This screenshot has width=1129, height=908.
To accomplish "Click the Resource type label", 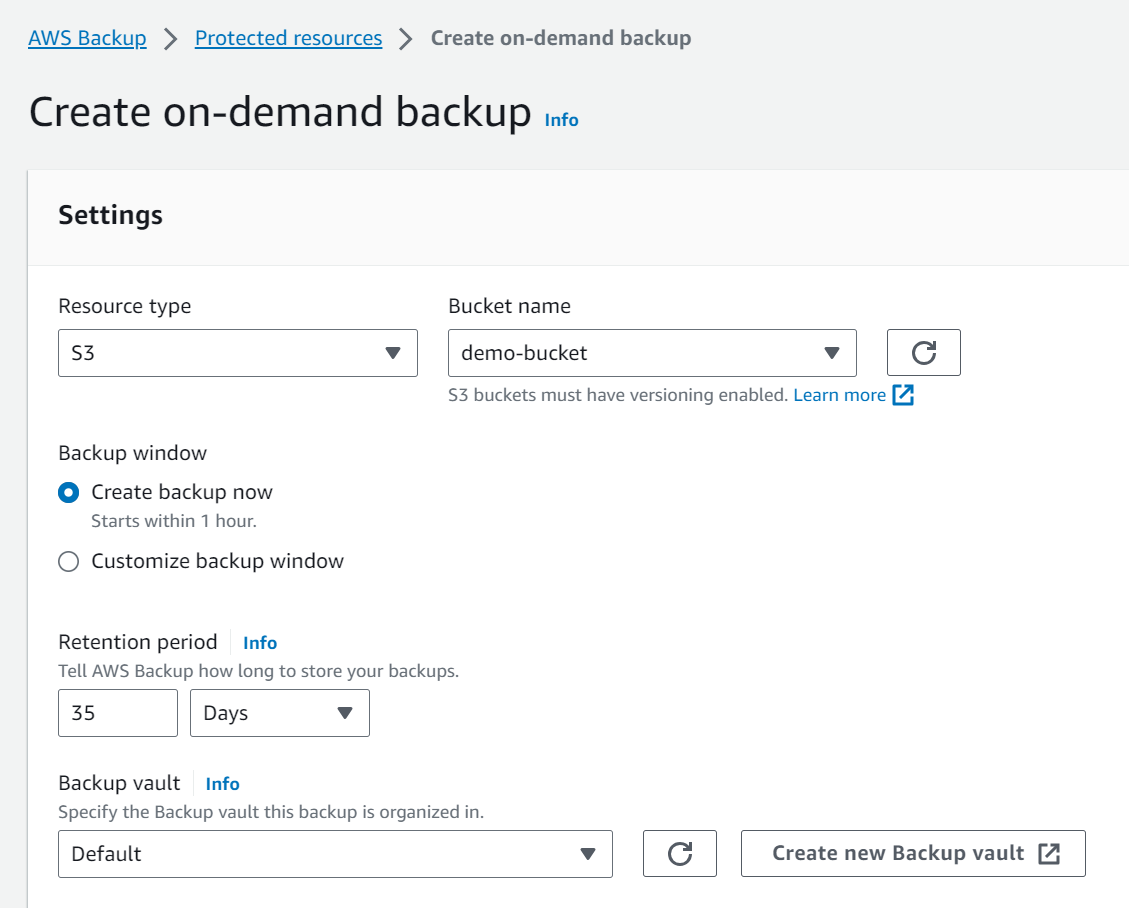I will point(125,306).
